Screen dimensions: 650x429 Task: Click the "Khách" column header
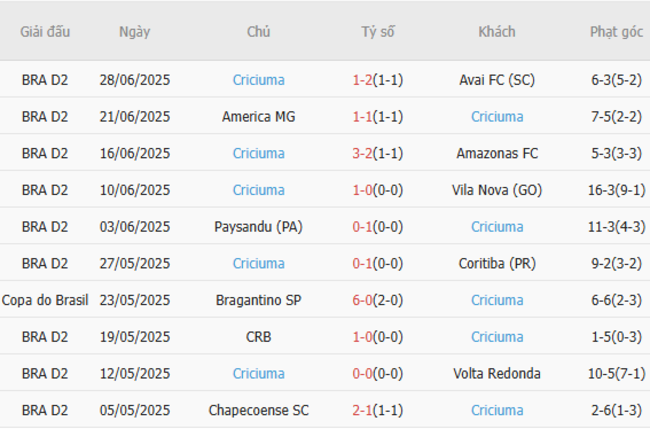click(497, 32)
